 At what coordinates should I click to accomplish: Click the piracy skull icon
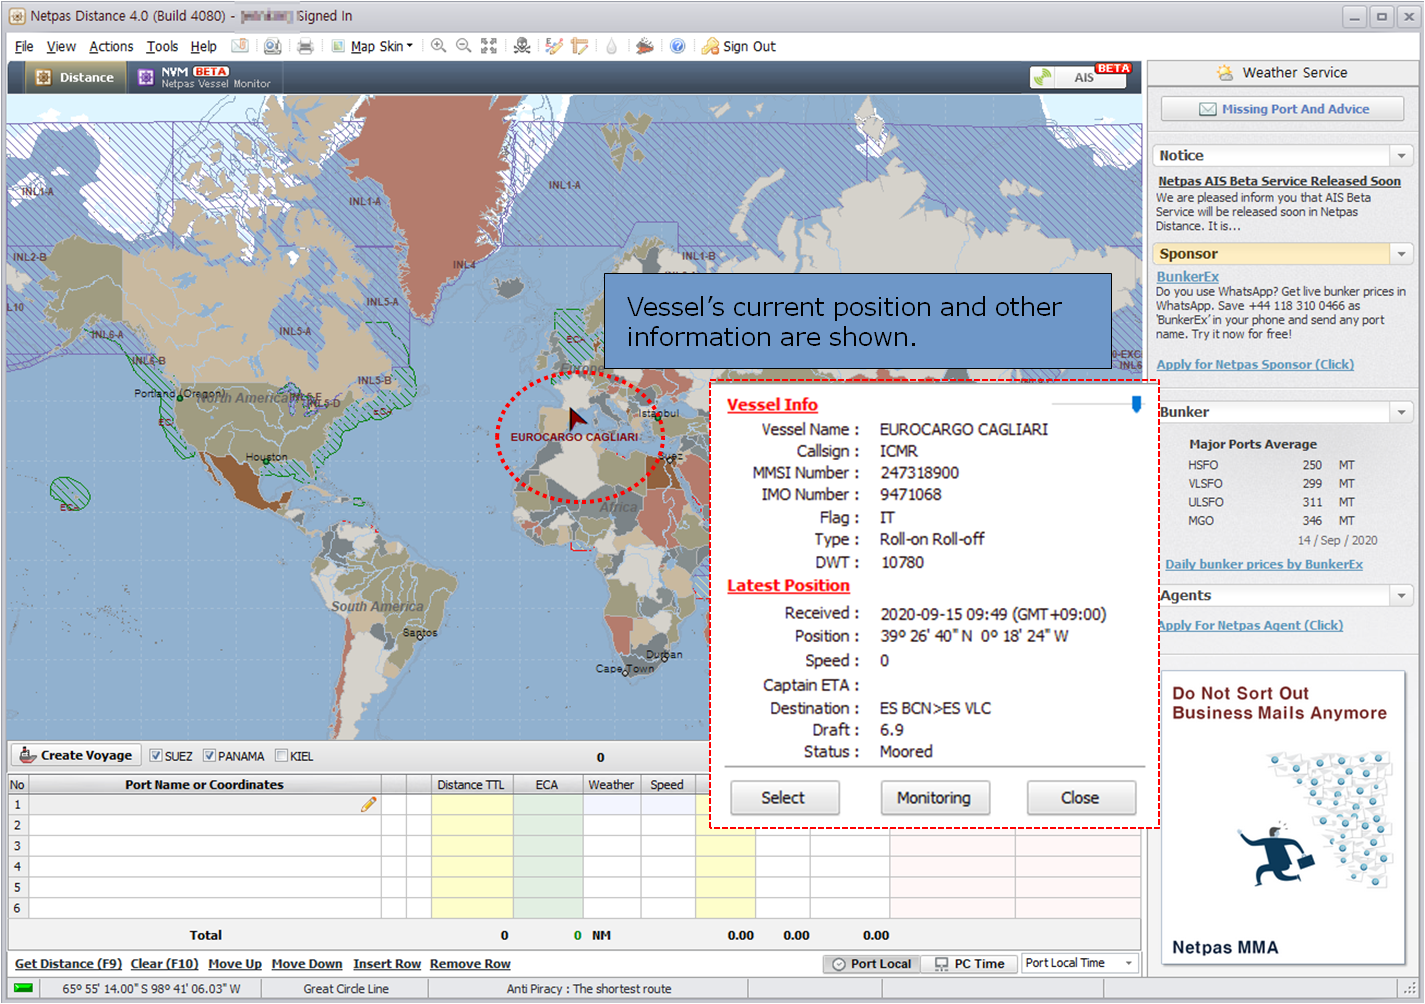pos(522,46)
